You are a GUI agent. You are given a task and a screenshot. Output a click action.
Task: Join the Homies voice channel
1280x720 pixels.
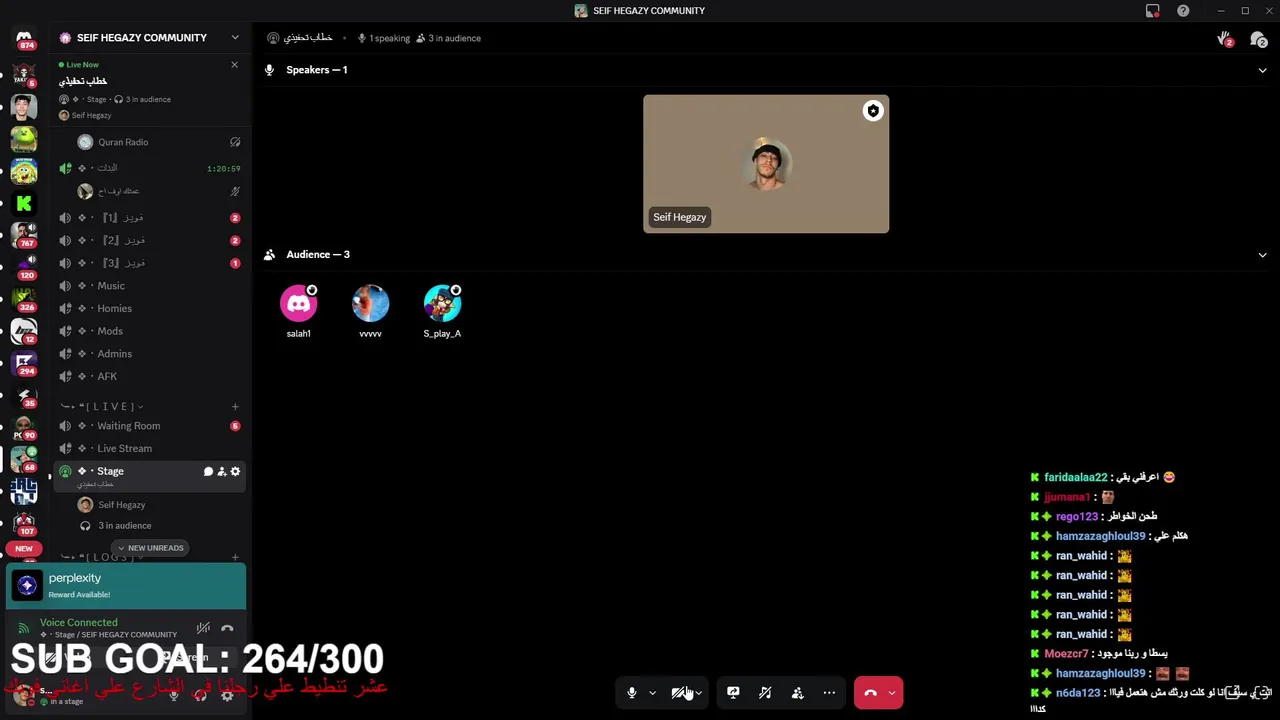(150, 309)
